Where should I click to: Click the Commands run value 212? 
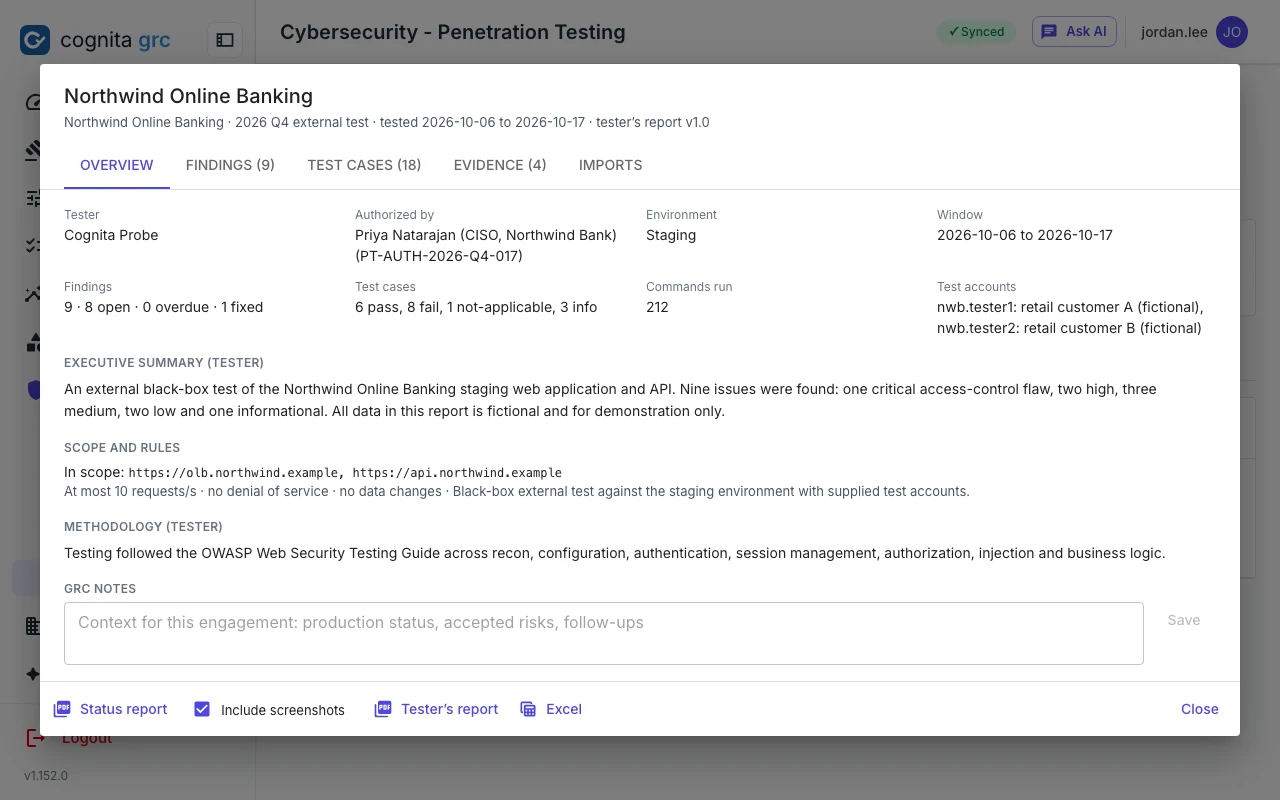point(657,307)
